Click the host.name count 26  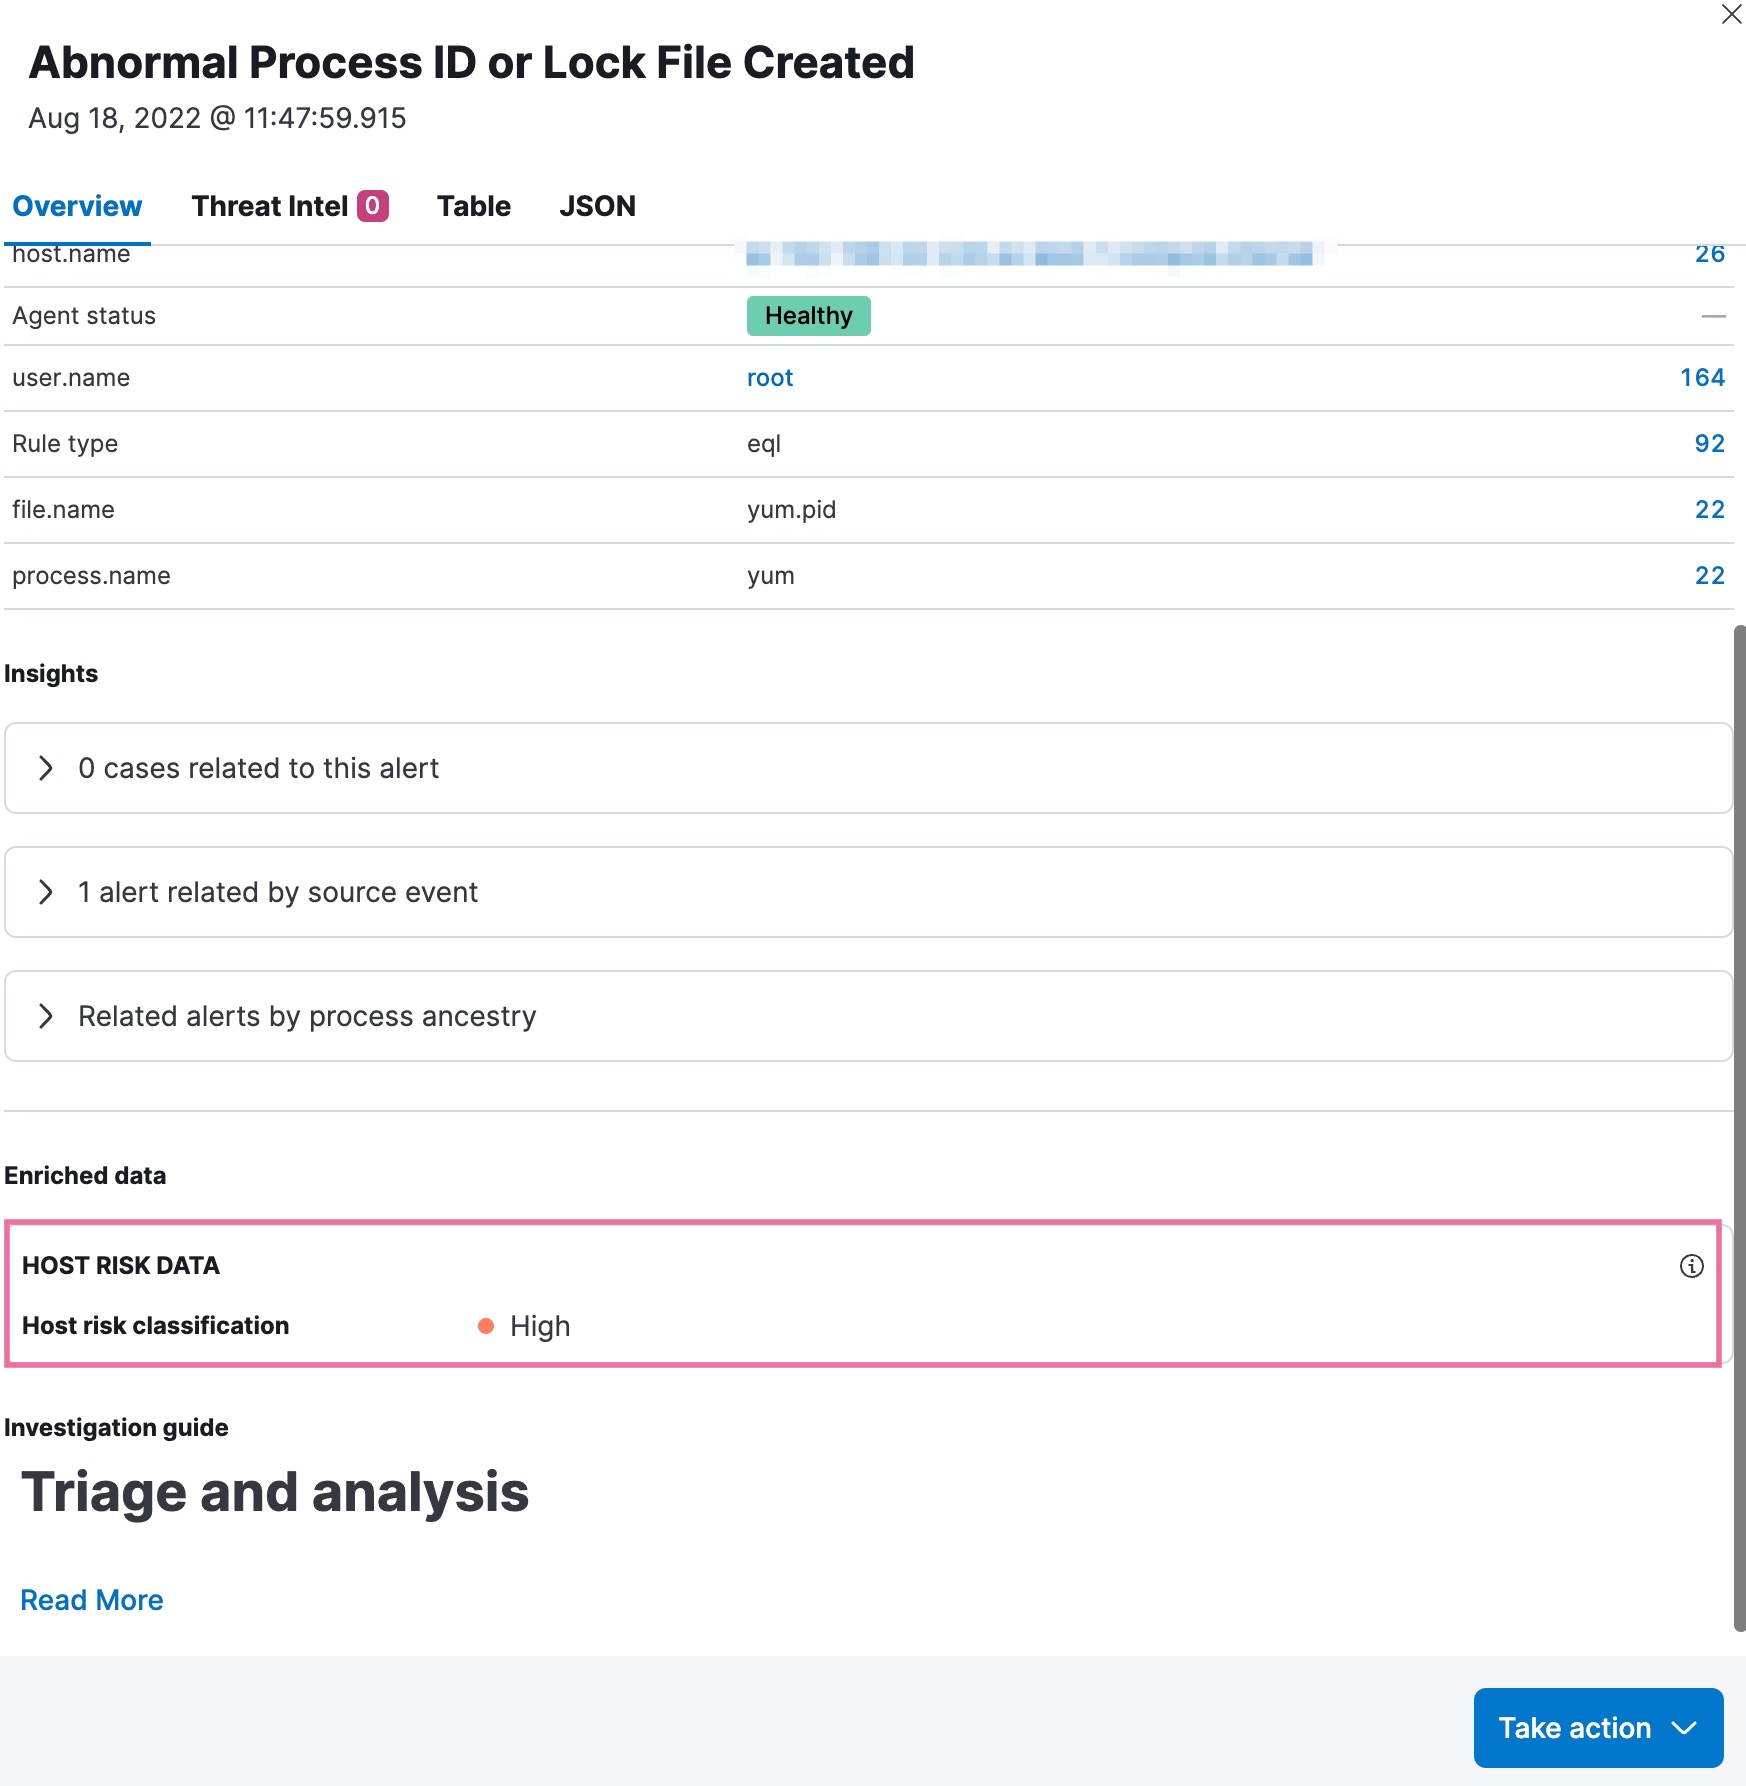click(1709, 254)
